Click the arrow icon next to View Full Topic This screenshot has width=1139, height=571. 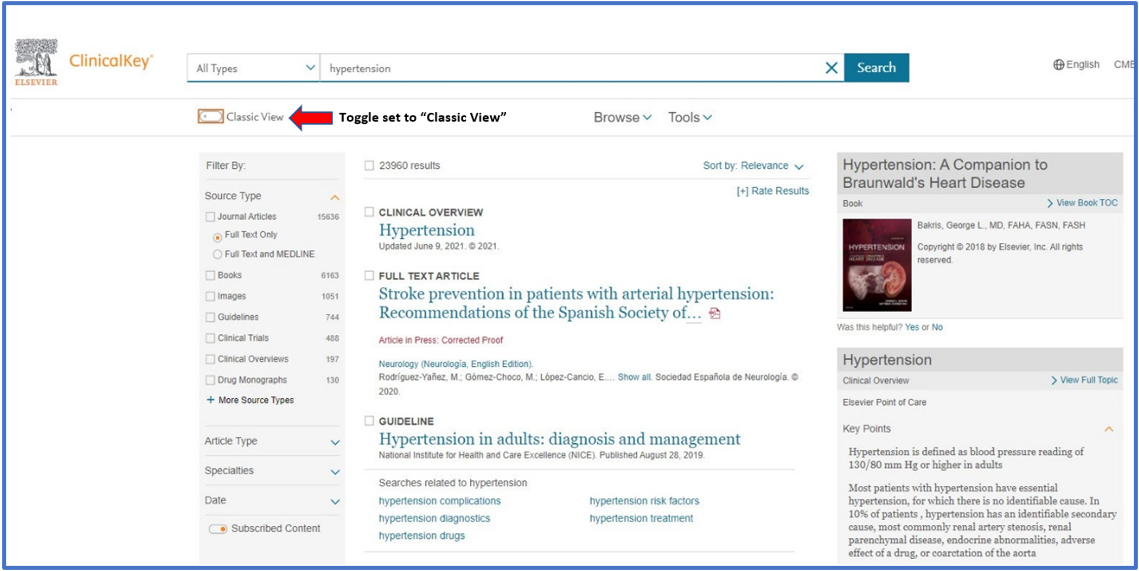pyautogui.click(x=1054, y=380)
